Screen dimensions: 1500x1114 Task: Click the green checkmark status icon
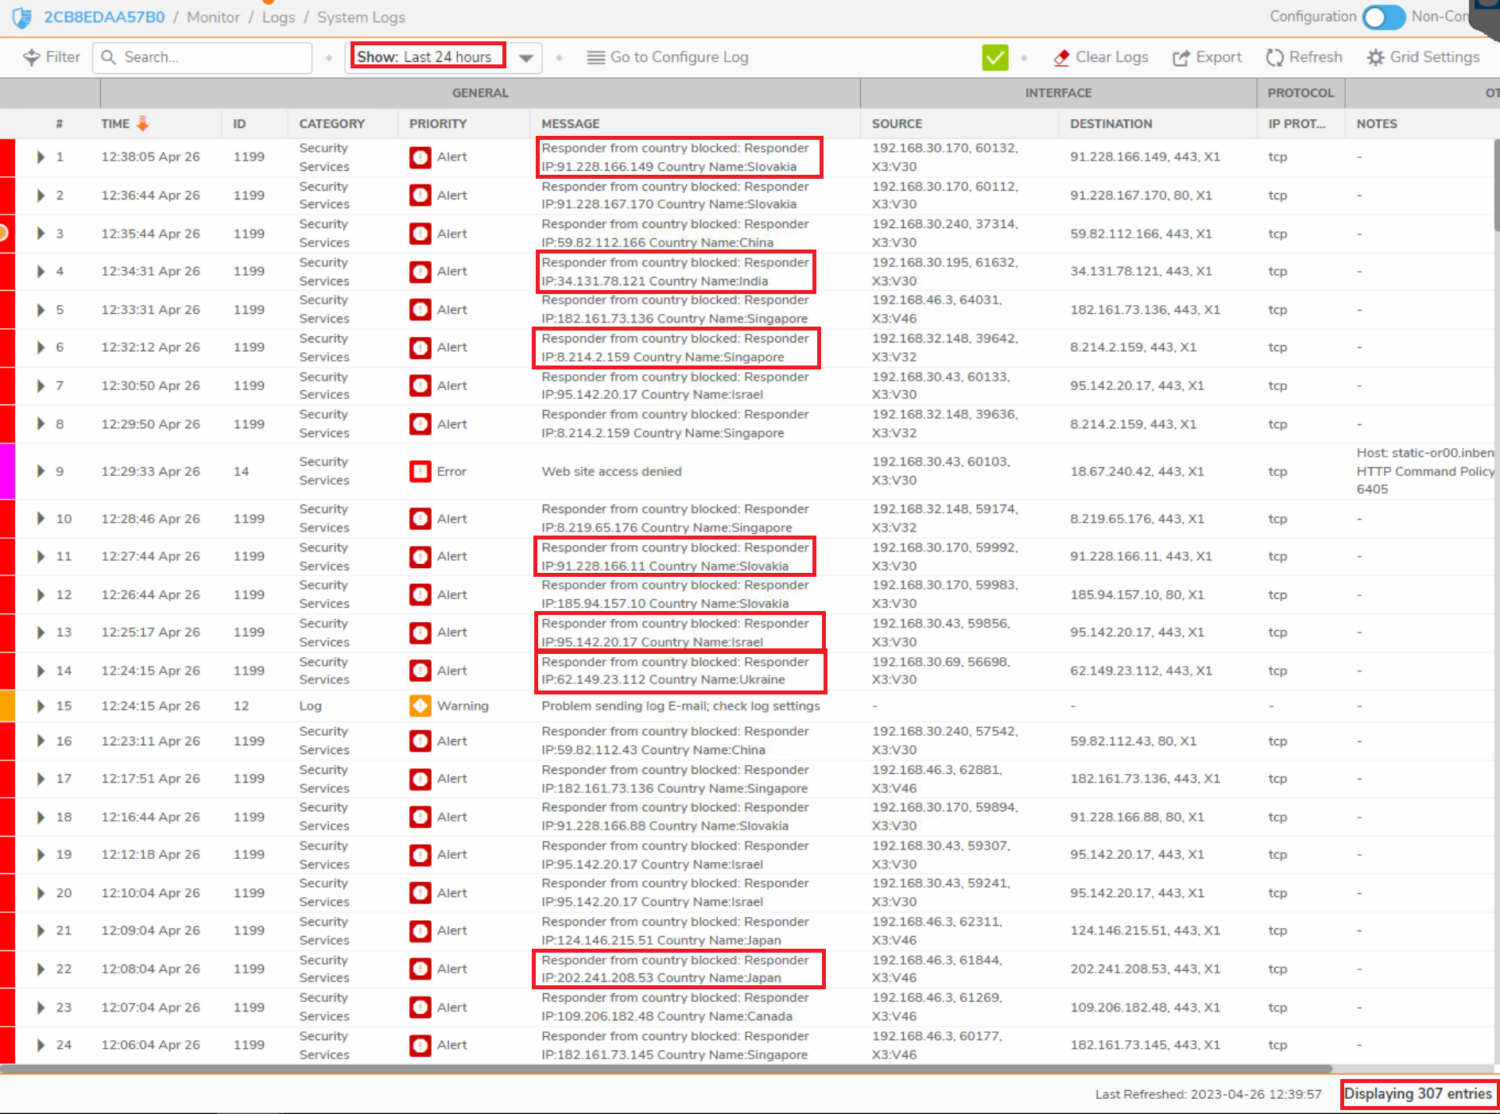tap(995, 58)
